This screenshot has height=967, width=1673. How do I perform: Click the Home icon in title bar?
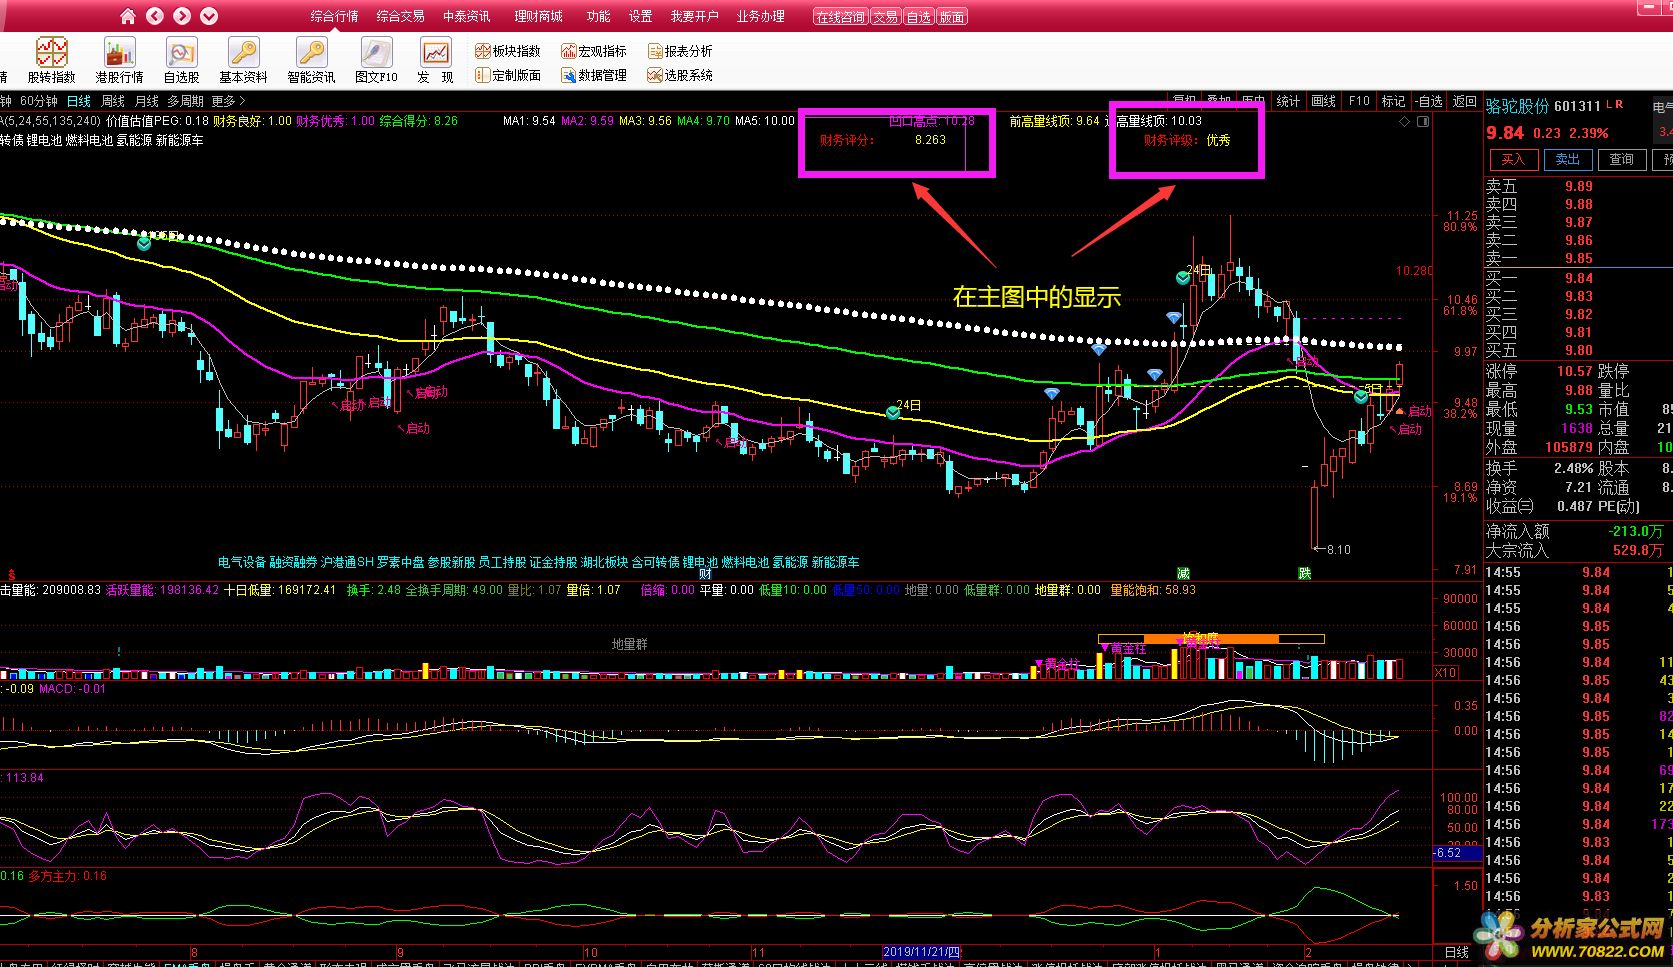tap(127, 16)
